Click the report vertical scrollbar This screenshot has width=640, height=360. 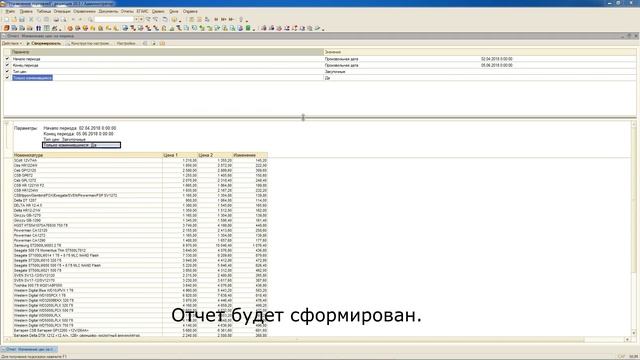click(x=633, y=229)
